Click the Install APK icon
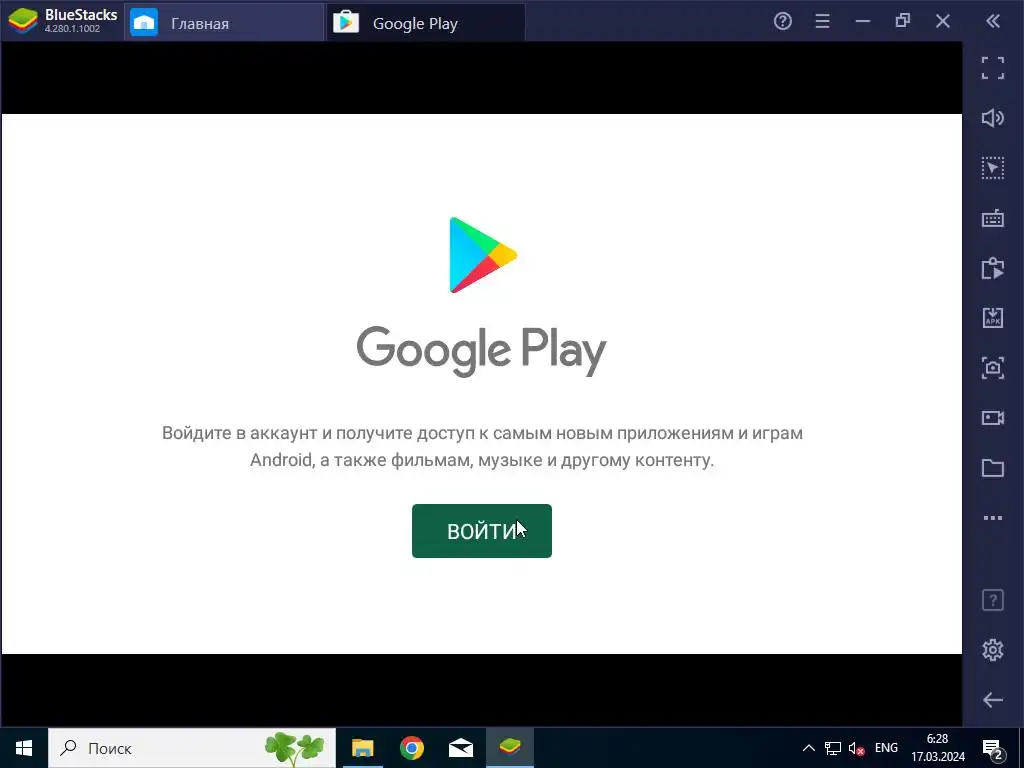Viewport: 1024px width, 768px height. (993, 318)
